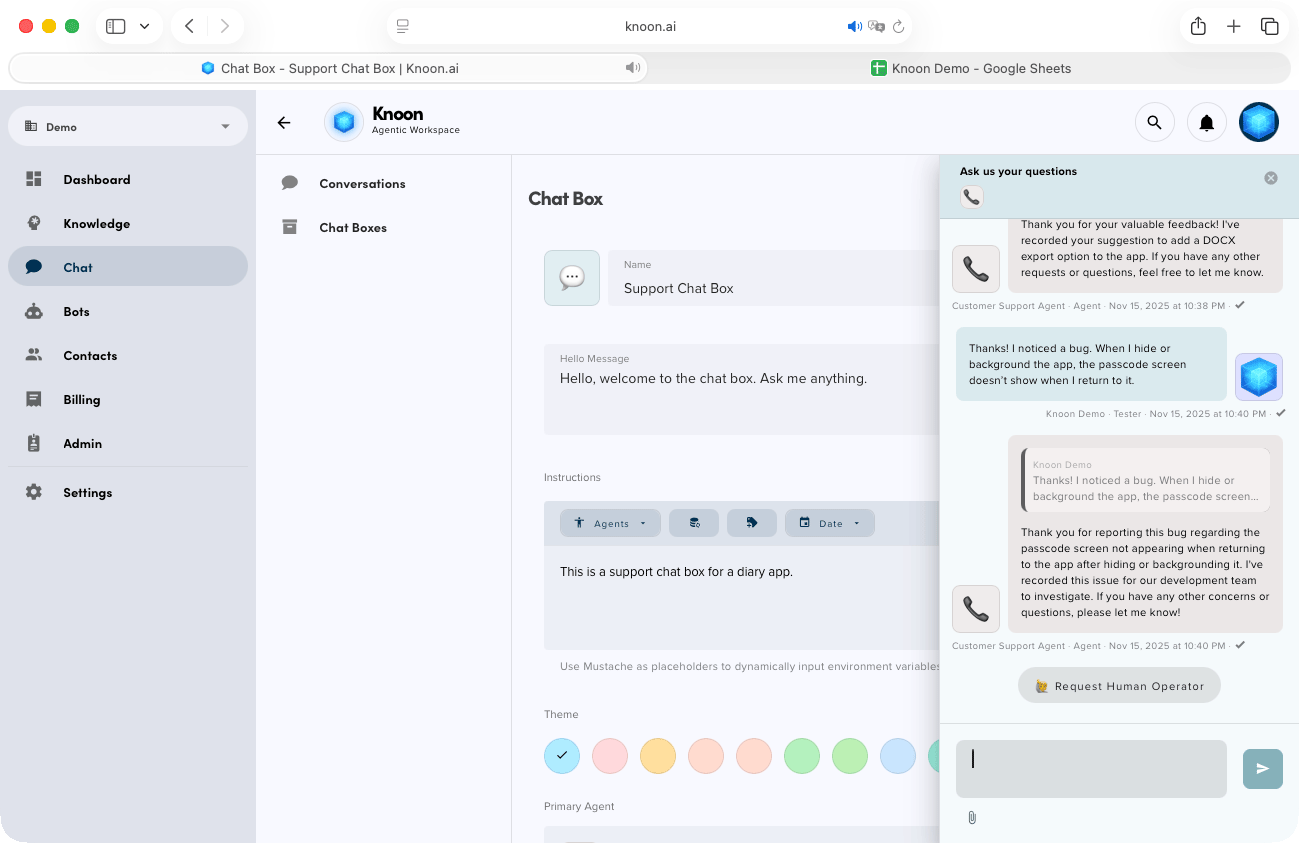Click the chat message input field

(1091, 769)
